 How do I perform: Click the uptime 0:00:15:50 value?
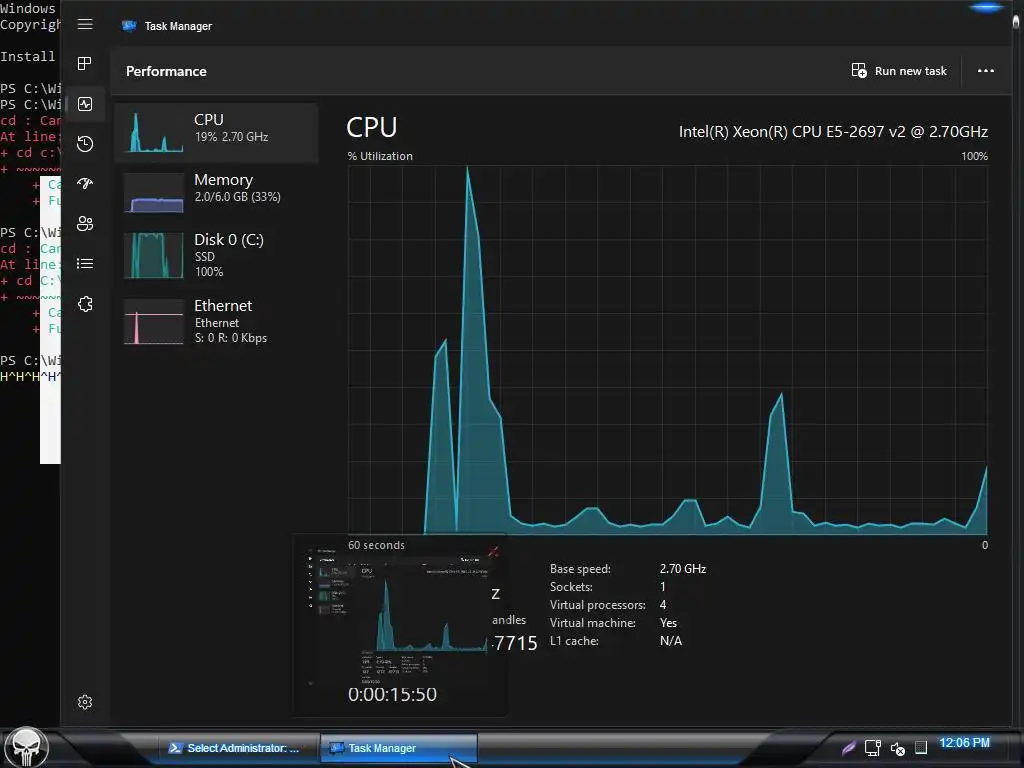(x=392, y=694)
